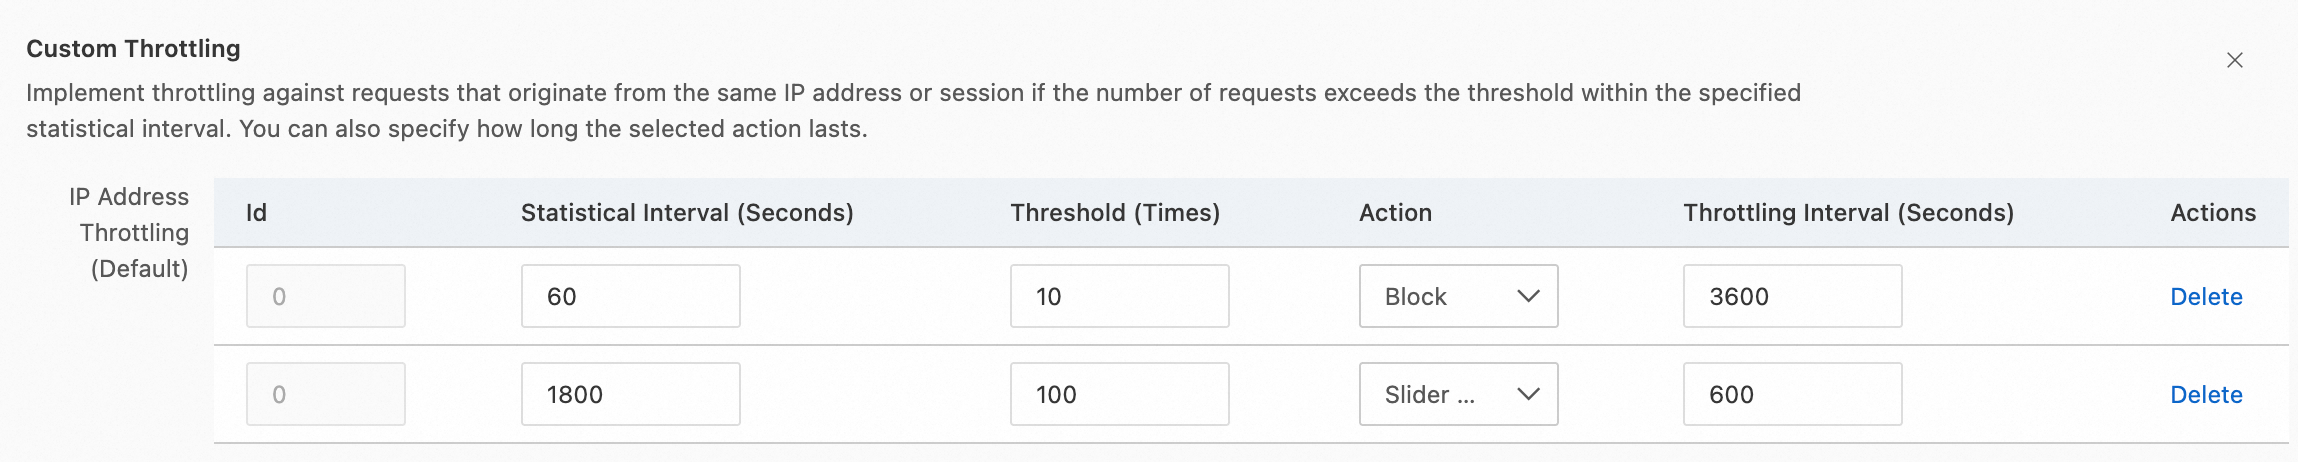Edit the statistical interval field showing 1800
Viewport: 2298px width, 462px height.
[x=630, y=394]
